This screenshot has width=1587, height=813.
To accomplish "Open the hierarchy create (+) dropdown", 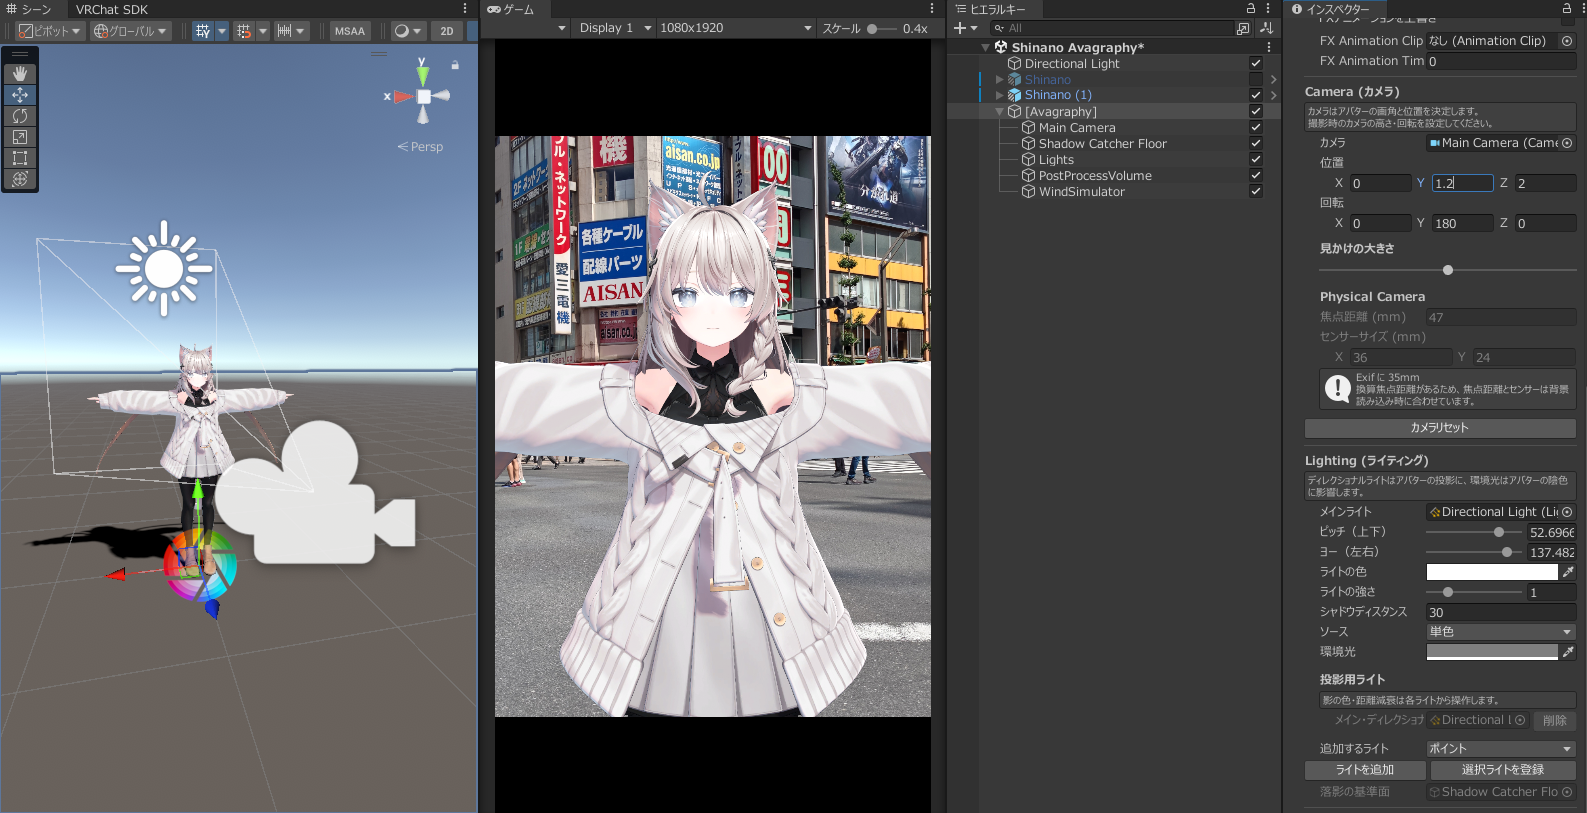I will pos(965,28).
